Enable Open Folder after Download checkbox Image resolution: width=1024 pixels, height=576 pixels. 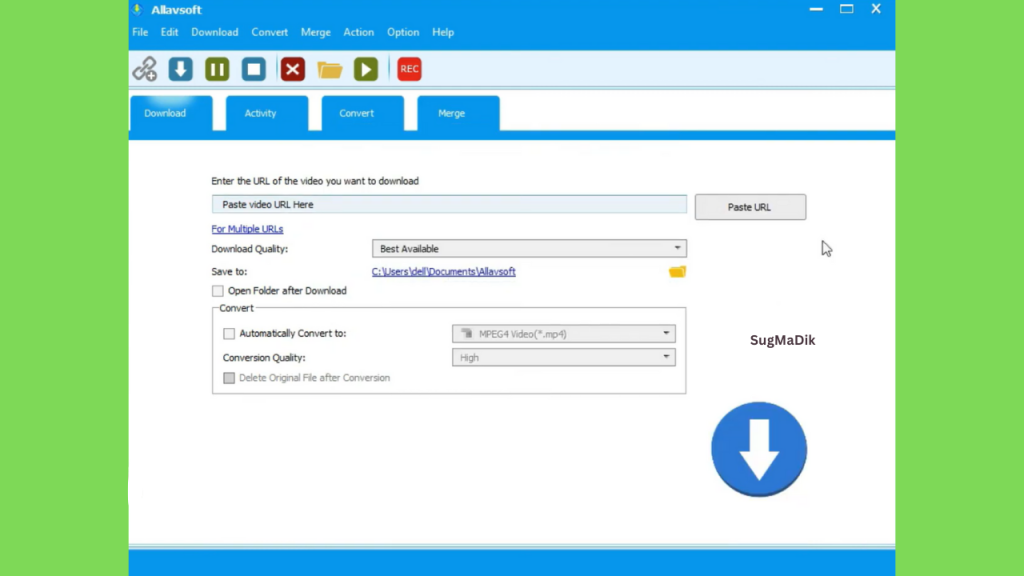click(x=217, y=291)
